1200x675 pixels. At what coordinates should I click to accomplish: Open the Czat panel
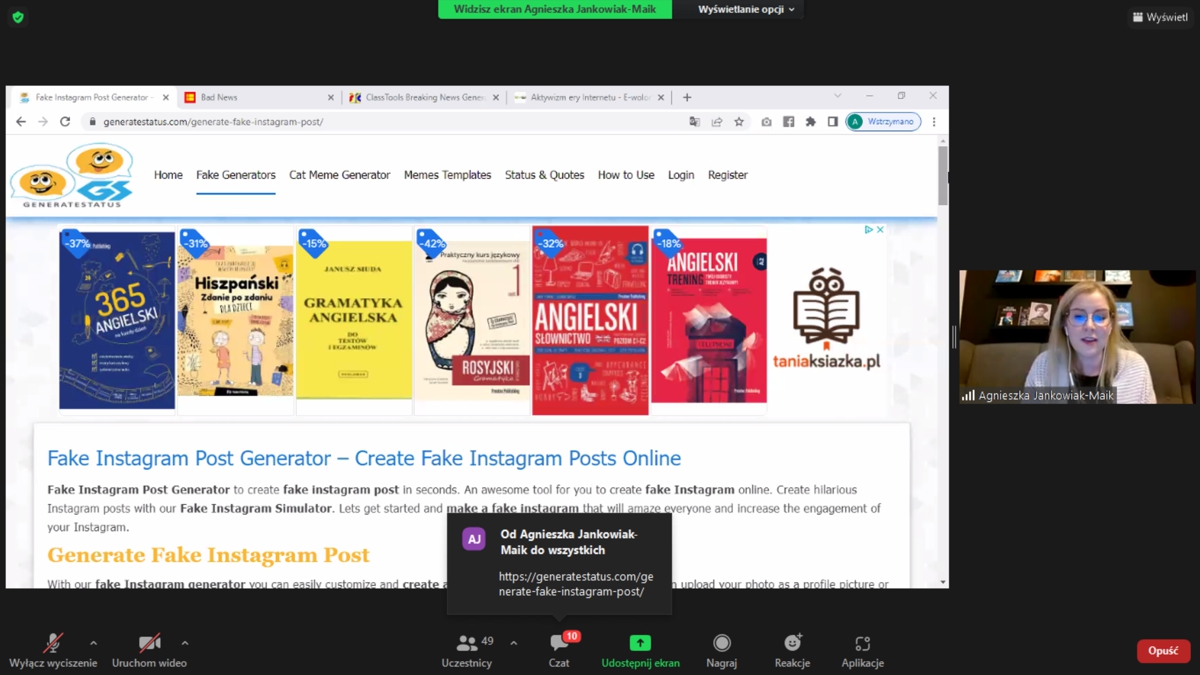pyautogui.click(x=559, y=650)
